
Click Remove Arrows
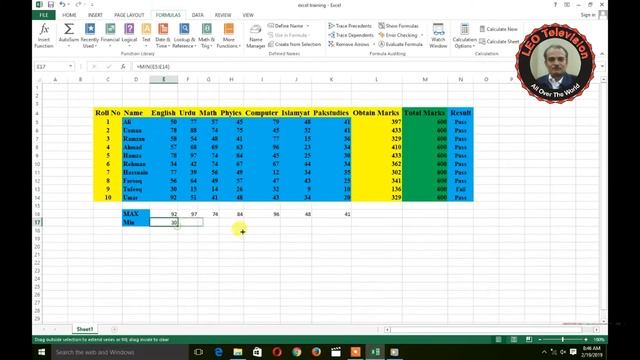point(349,44)
